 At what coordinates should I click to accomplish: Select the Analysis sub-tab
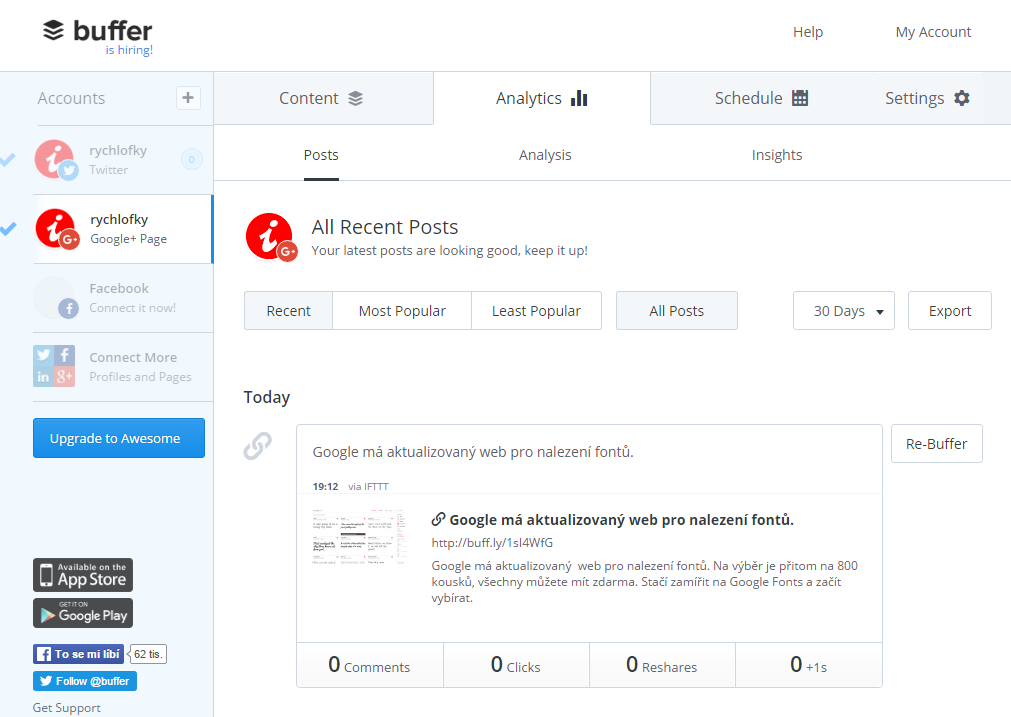545,155
